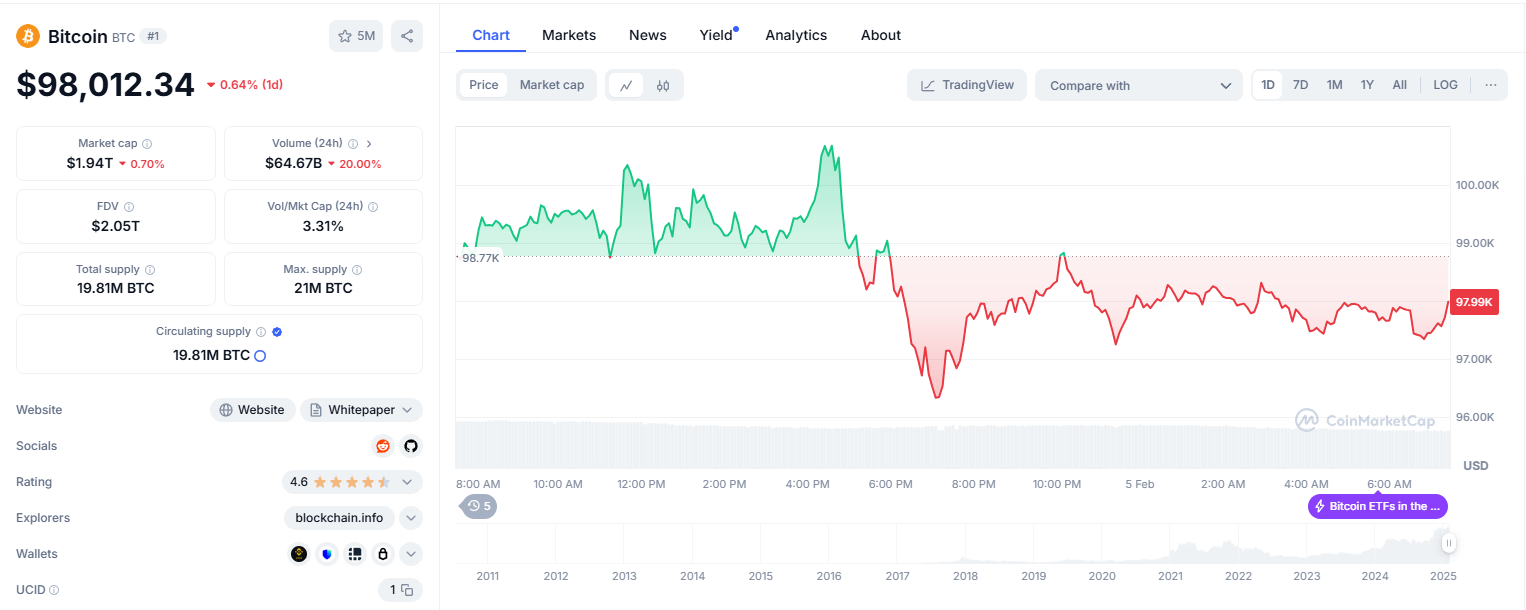Click the blue verified badge icon
The width and height of the screenshot is (1526, 610).
pos(277,332)
